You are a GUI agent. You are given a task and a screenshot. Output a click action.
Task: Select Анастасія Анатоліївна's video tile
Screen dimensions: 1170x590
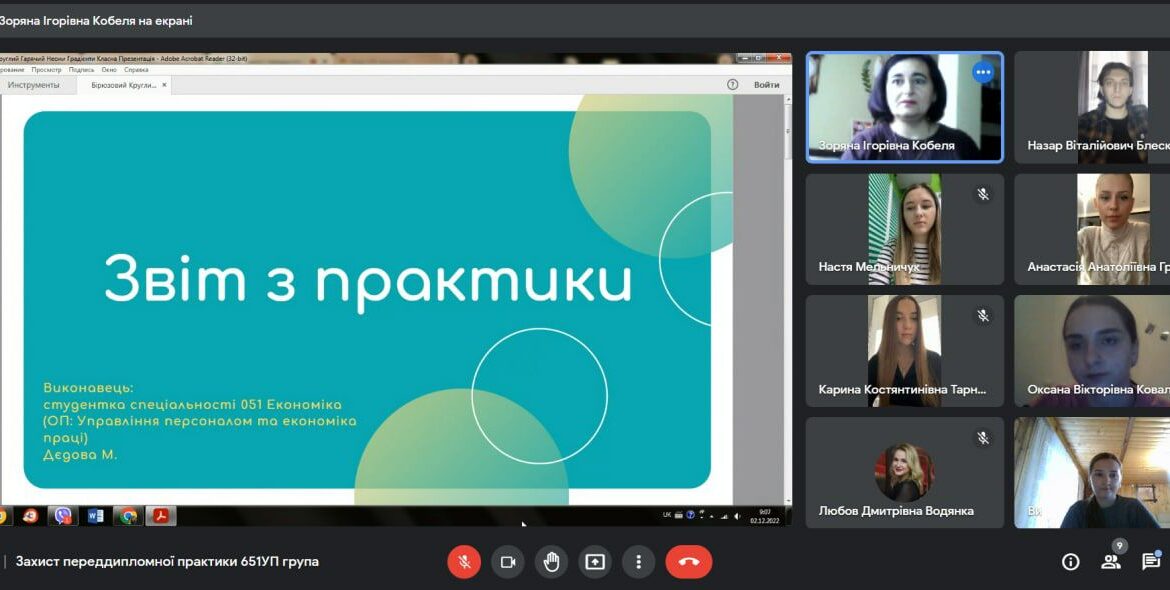[1092, 229]
